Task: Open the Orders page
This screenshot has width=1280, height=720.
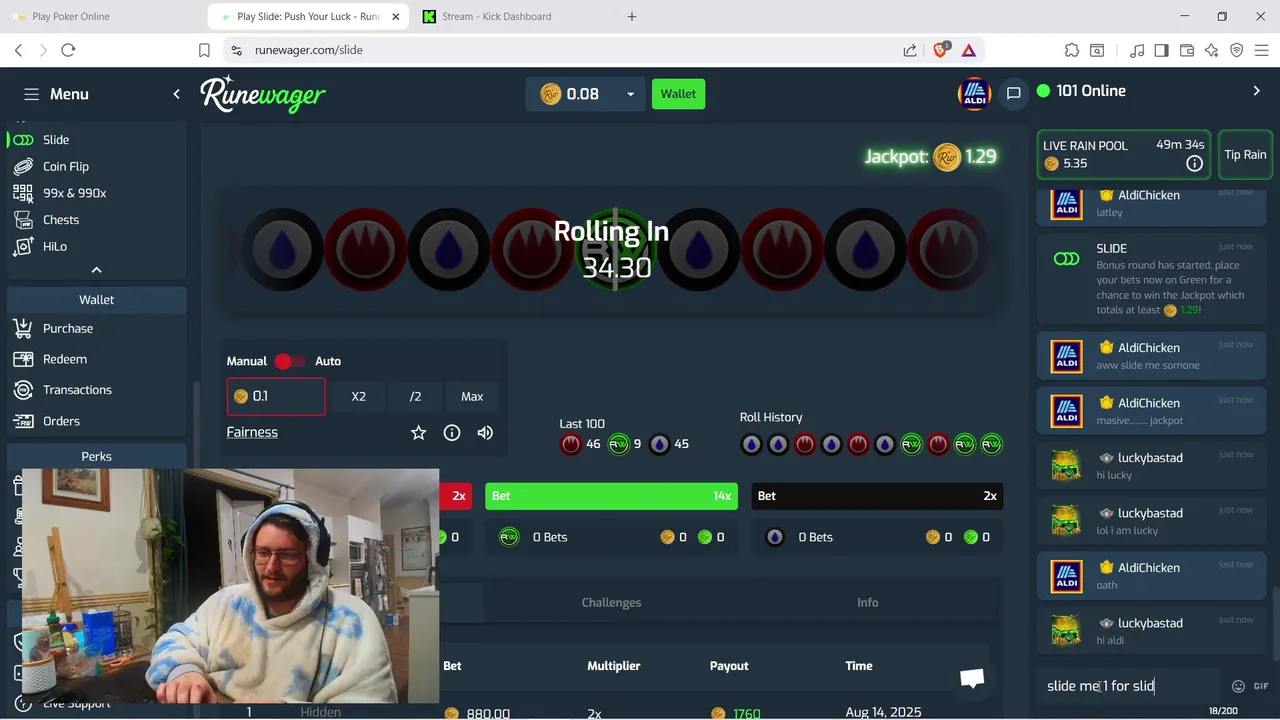Action: click(61, 421)
